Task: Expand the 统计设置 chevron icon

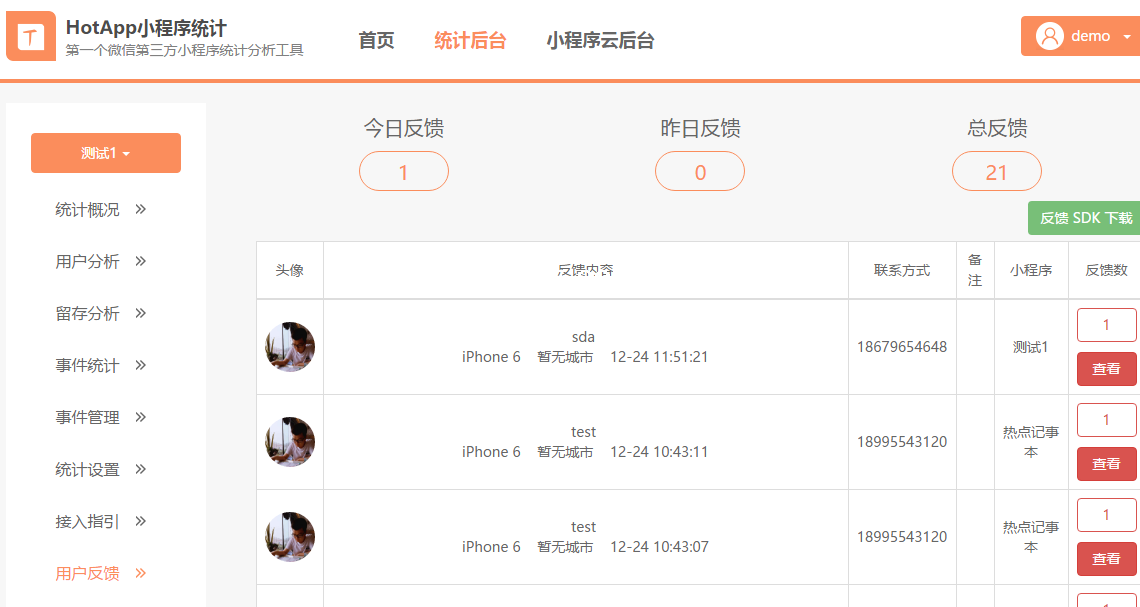Action: (141, 469)
